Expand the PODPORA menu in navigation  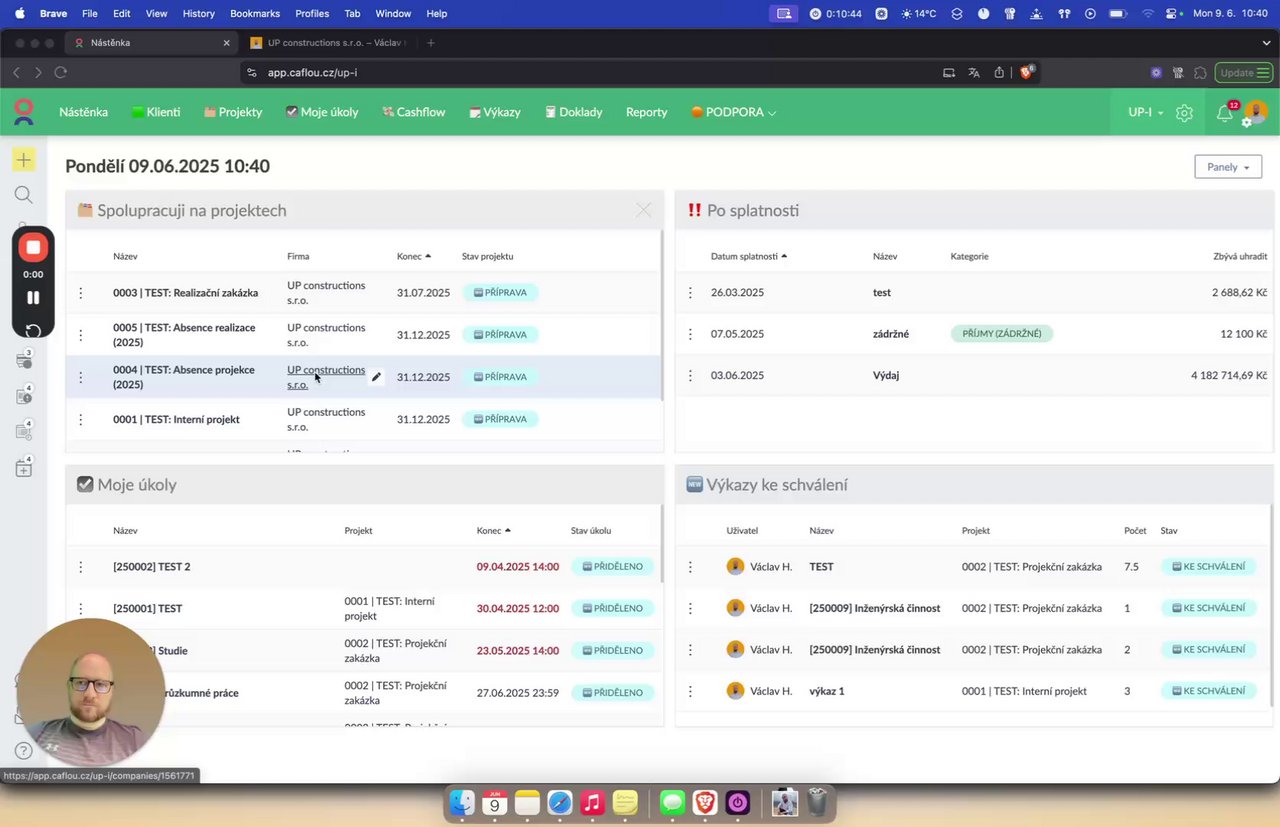[734, 112]
